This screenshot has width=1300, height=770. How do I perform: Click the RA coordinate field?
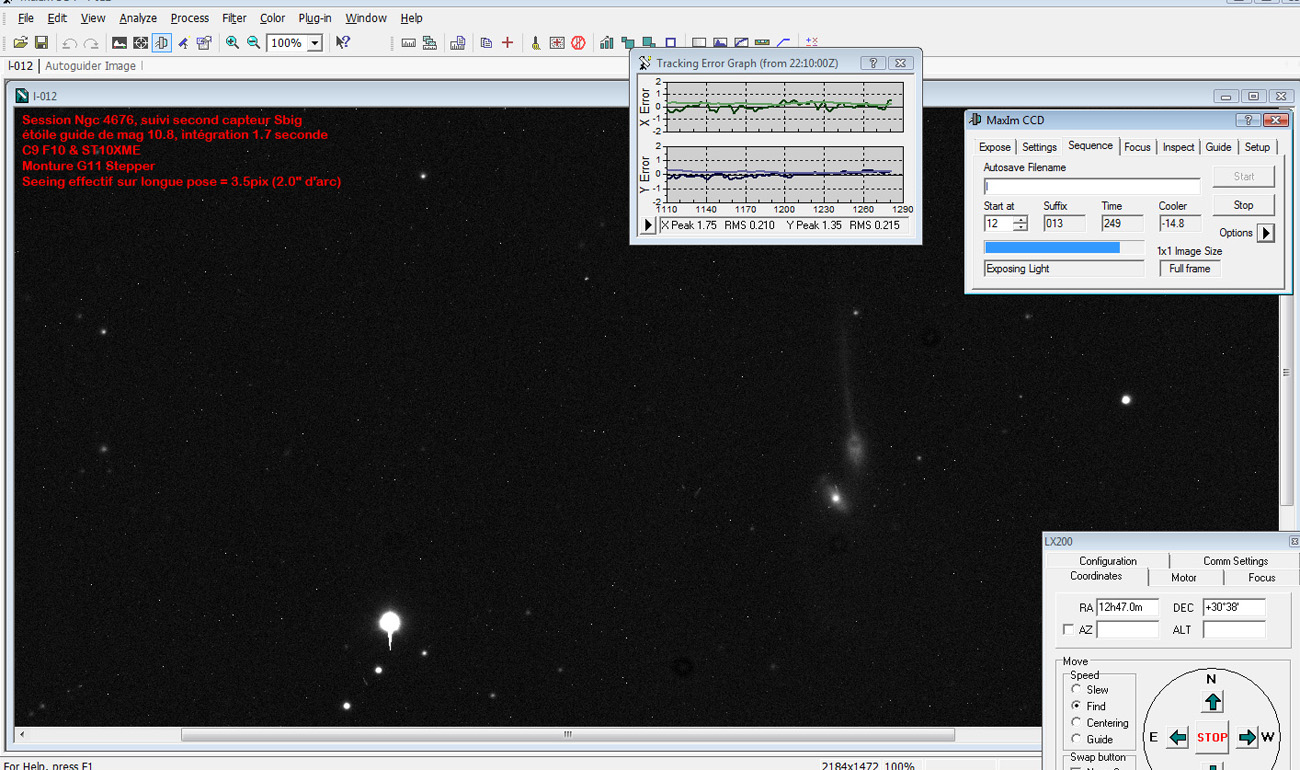(1127, 607)
